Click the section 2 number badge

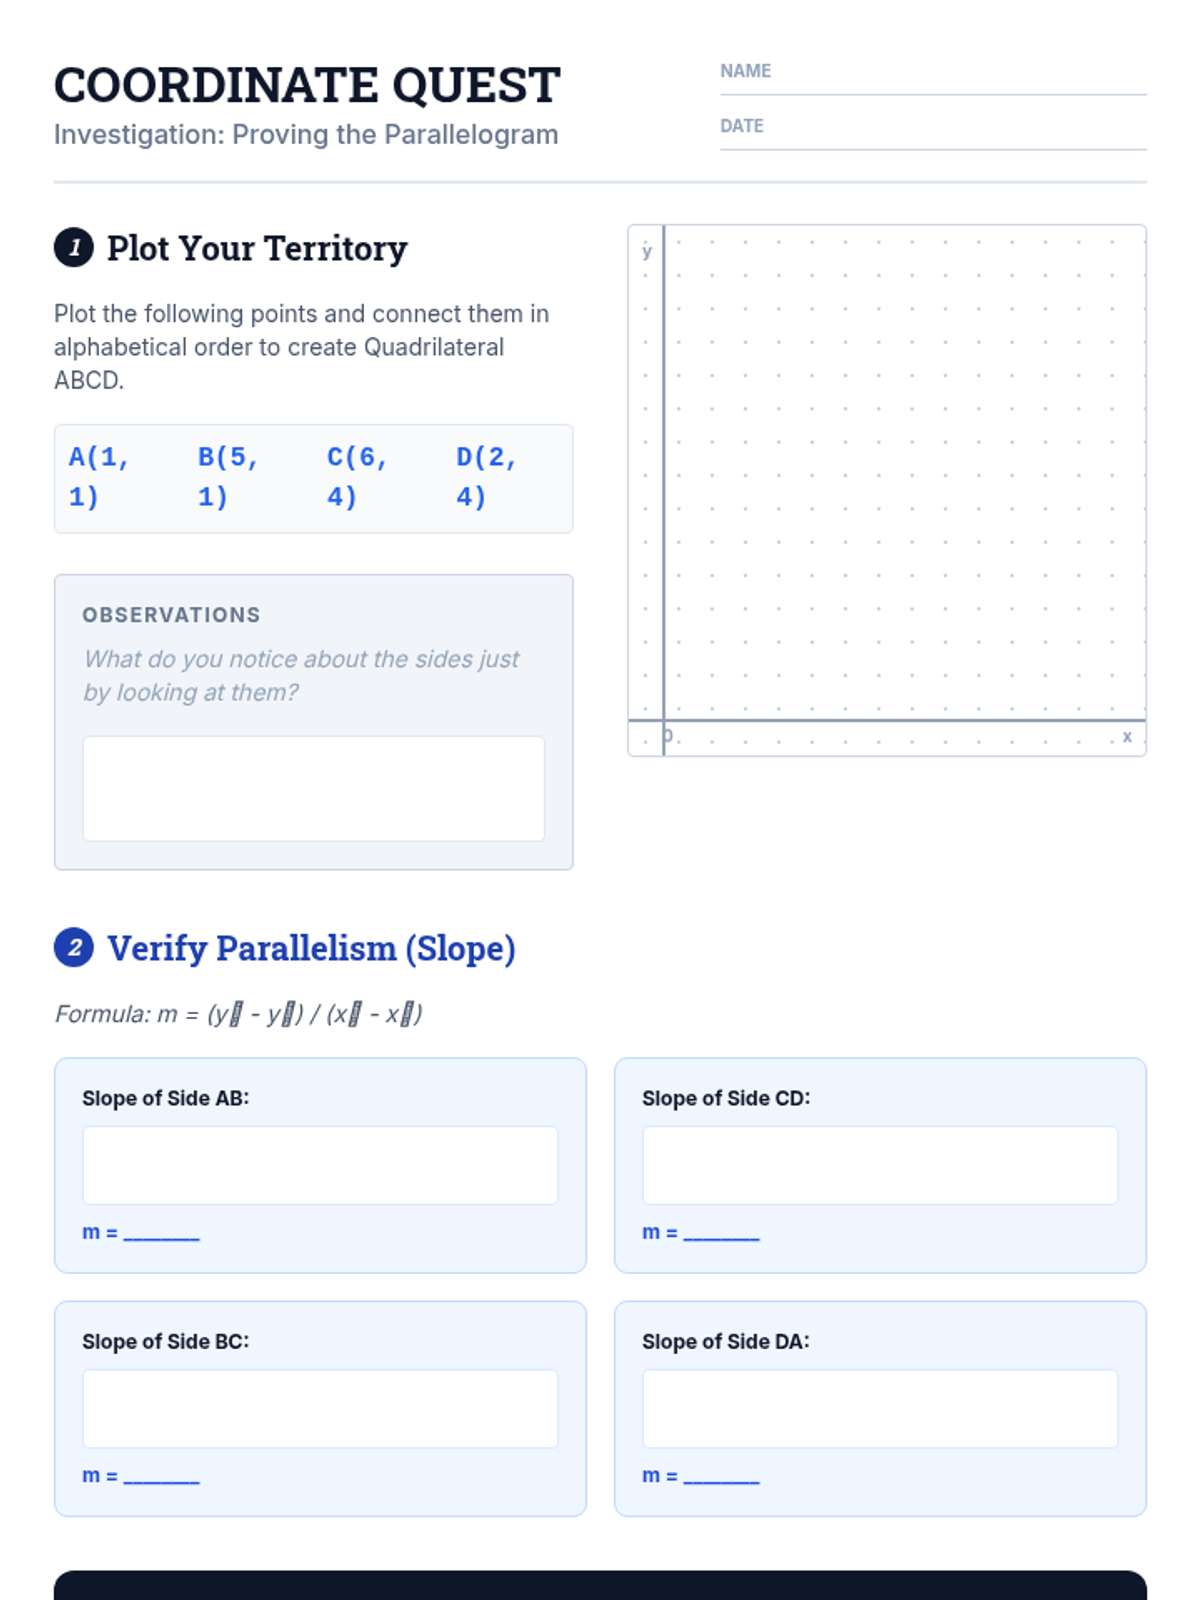point(74,948)
